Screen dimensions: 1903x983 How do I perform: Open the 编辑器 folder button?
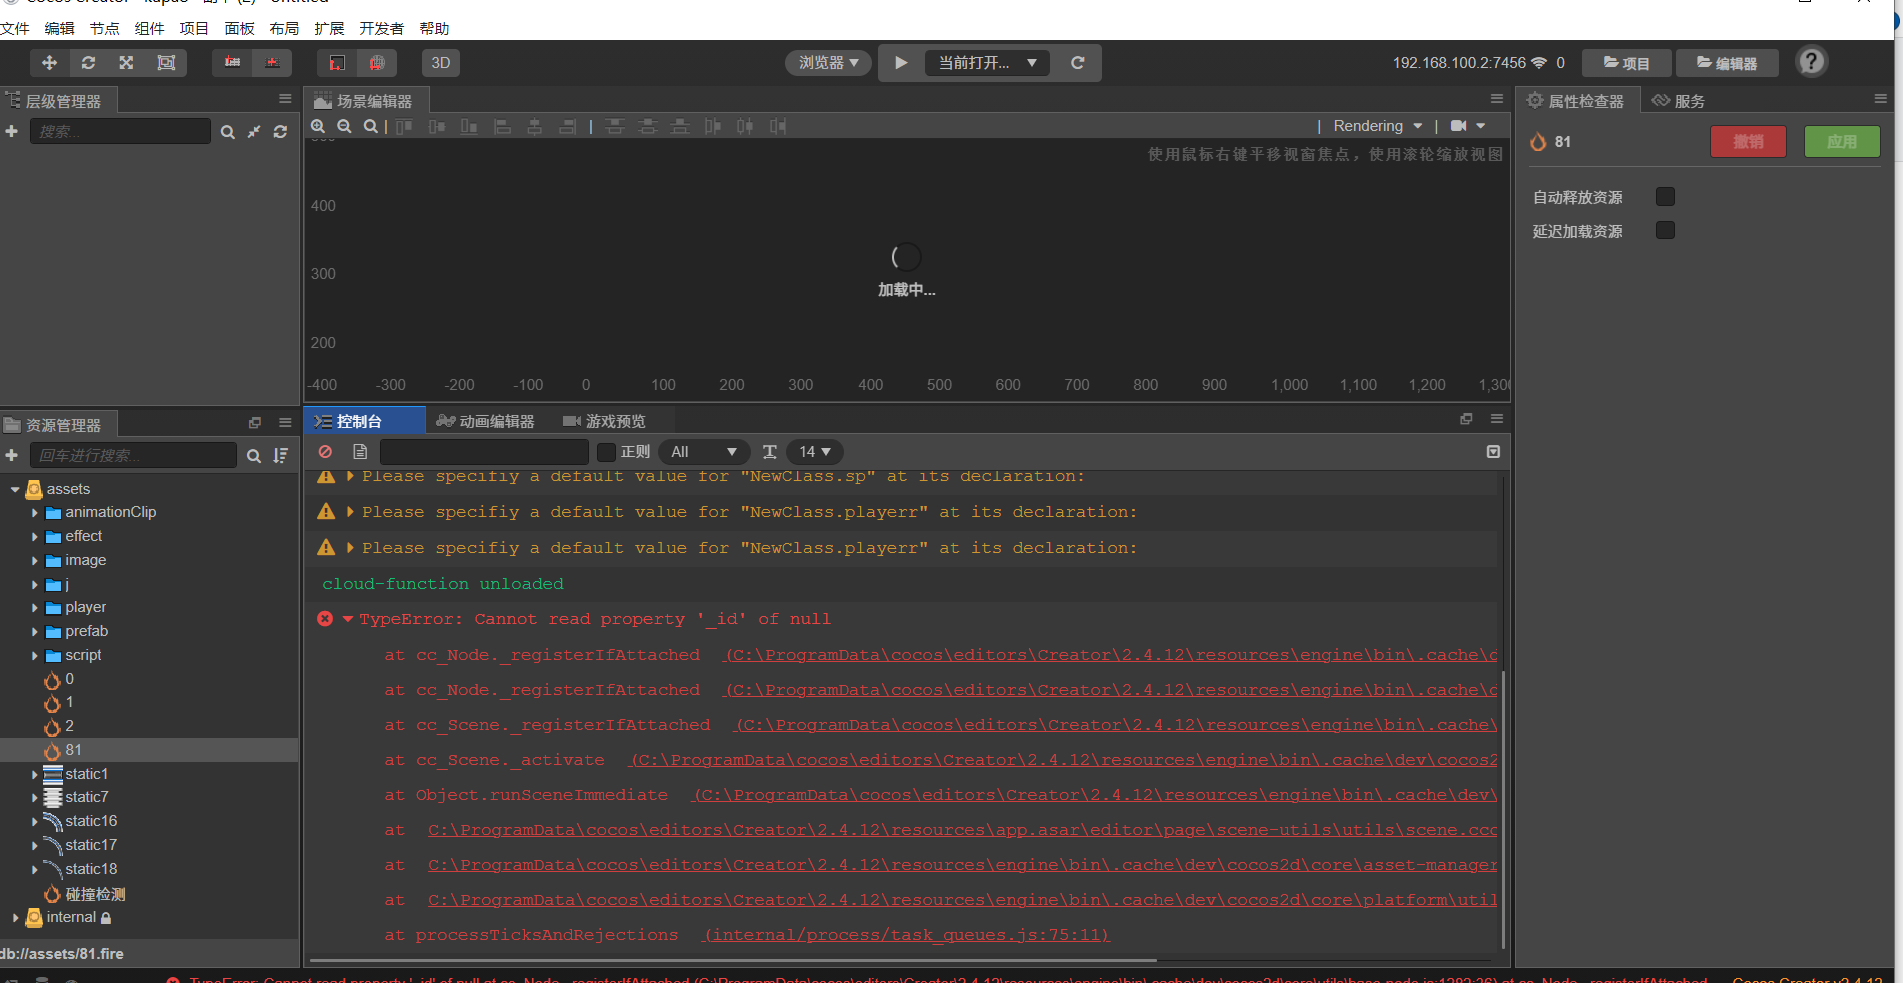point(1727,63)
